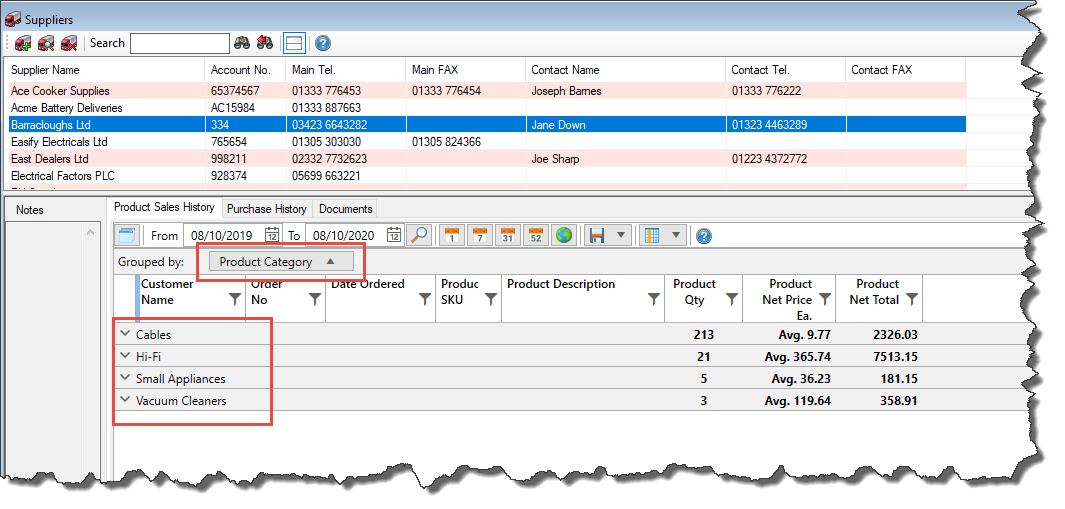Click the Product Qty column filter icon
The image size is (1065, 509).
732,299
